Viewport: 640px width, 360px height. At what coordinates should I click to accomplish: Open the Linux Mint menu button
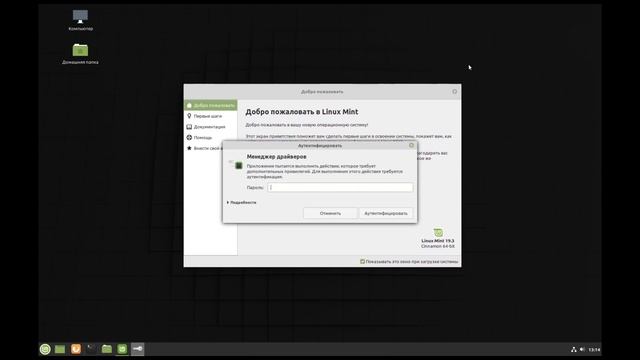[45, 349]
